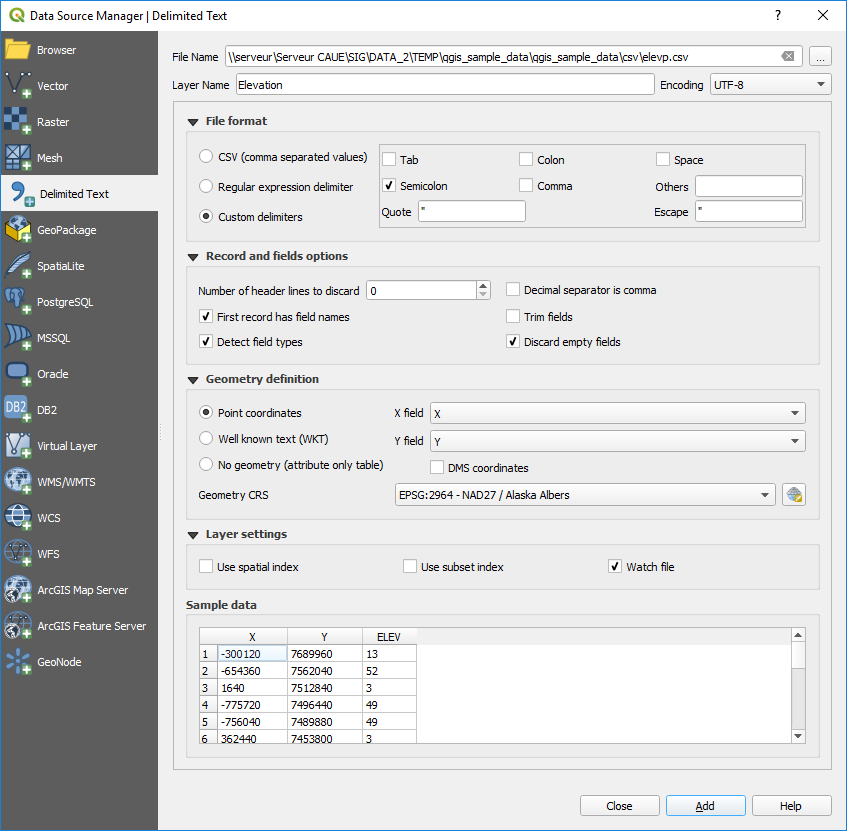Open the GeoNode source icon
Screen dimensions: 847x831
click(x=19, y=662)
